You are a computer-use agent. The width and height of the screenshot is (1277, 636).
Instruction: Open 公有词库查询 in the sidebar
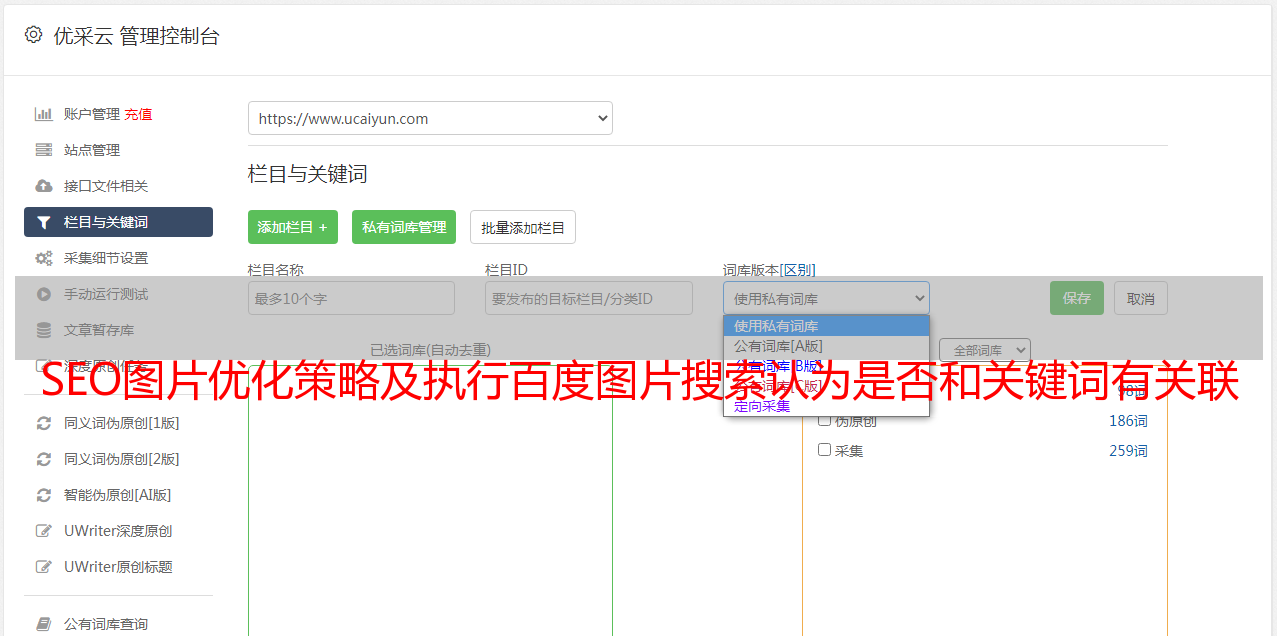click(106, 624)
